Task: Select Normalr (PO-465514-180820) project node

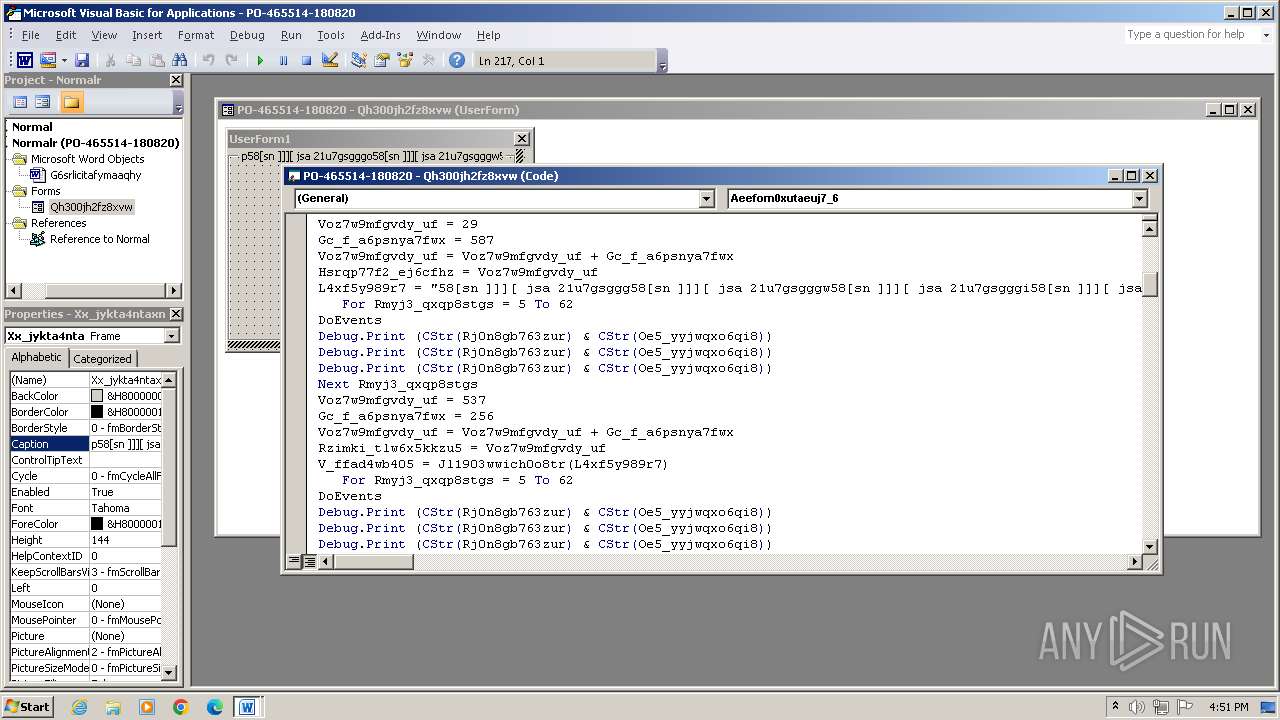Action: point(96,143)
